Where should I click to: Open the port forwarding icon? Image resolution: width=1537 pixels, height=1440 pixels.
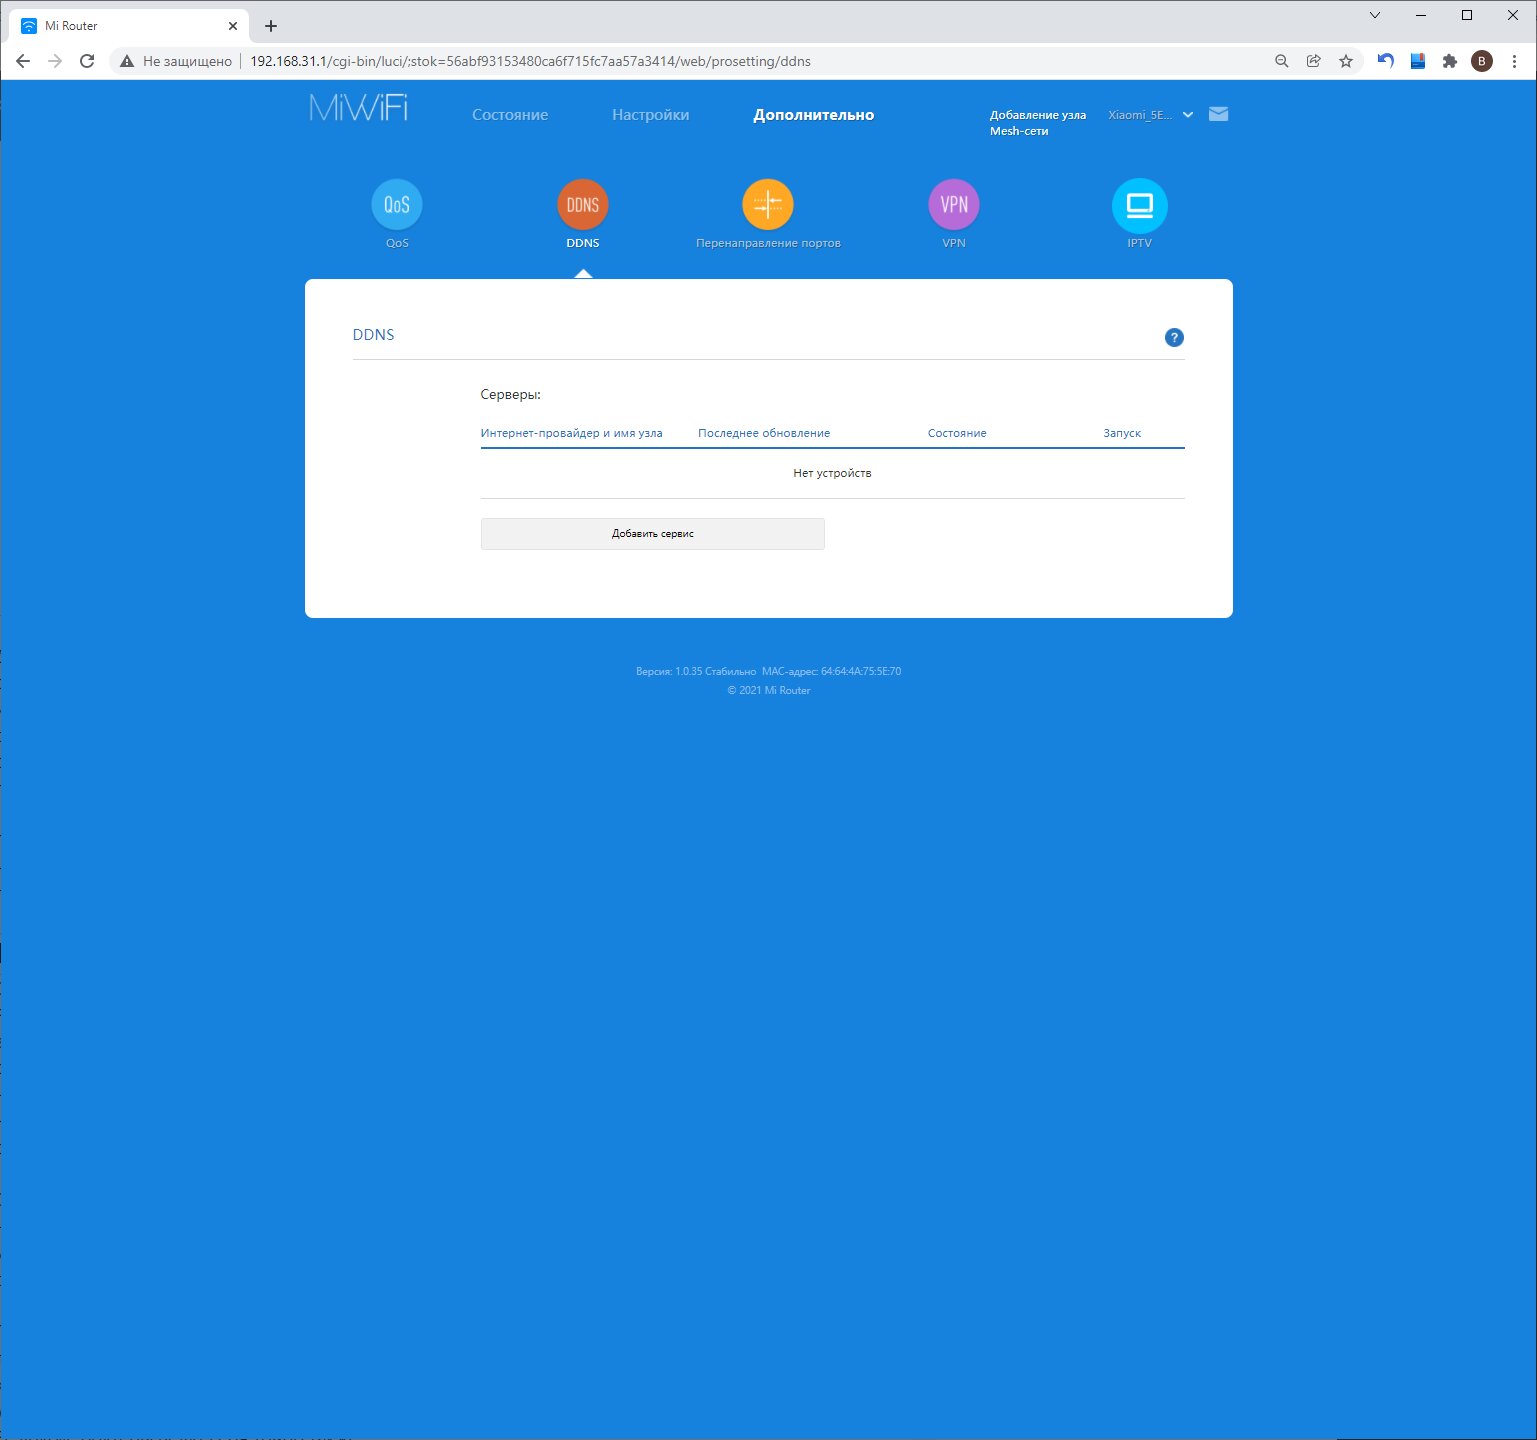click(x=768, y=205)
